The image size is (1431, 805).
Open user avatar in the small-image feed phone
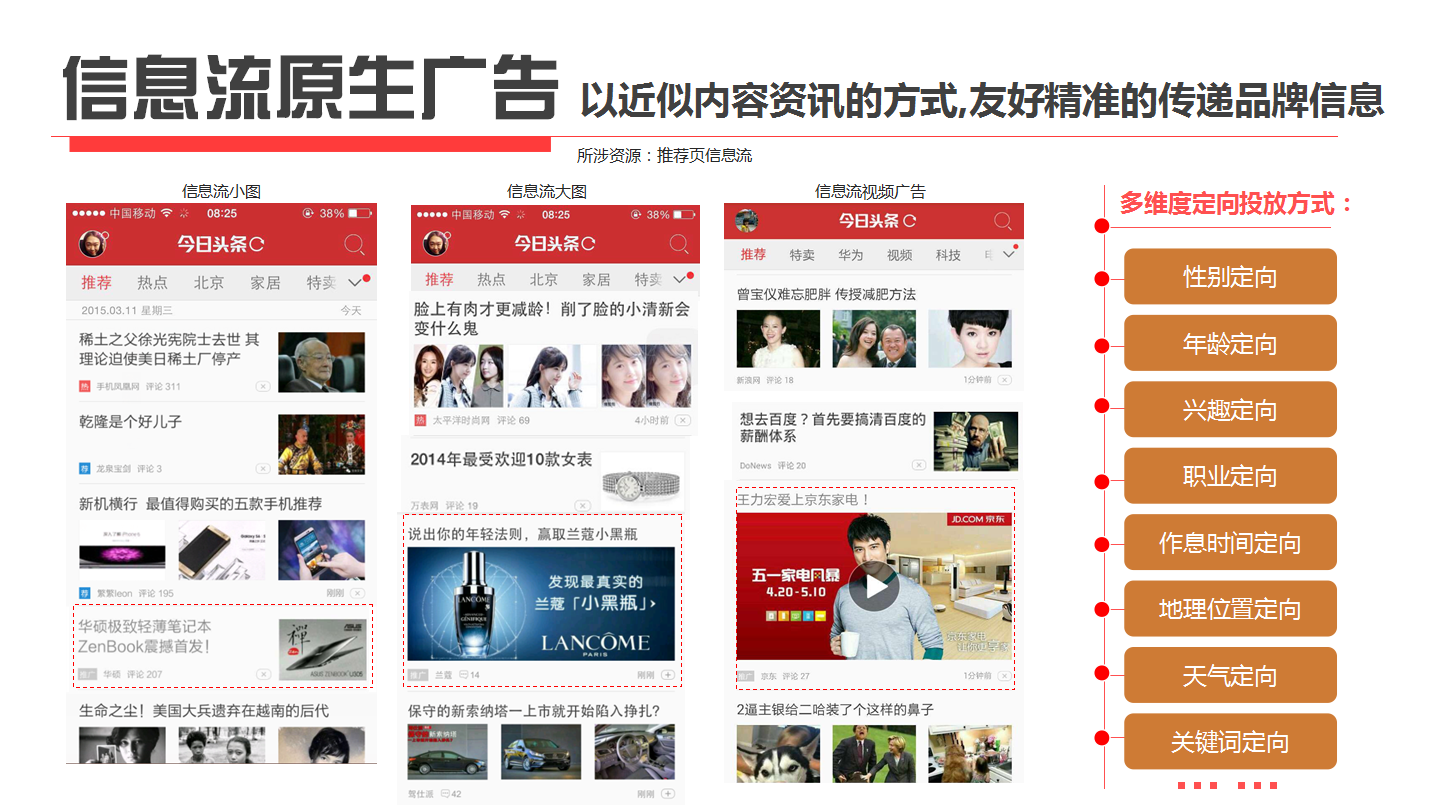coord(93,243)
